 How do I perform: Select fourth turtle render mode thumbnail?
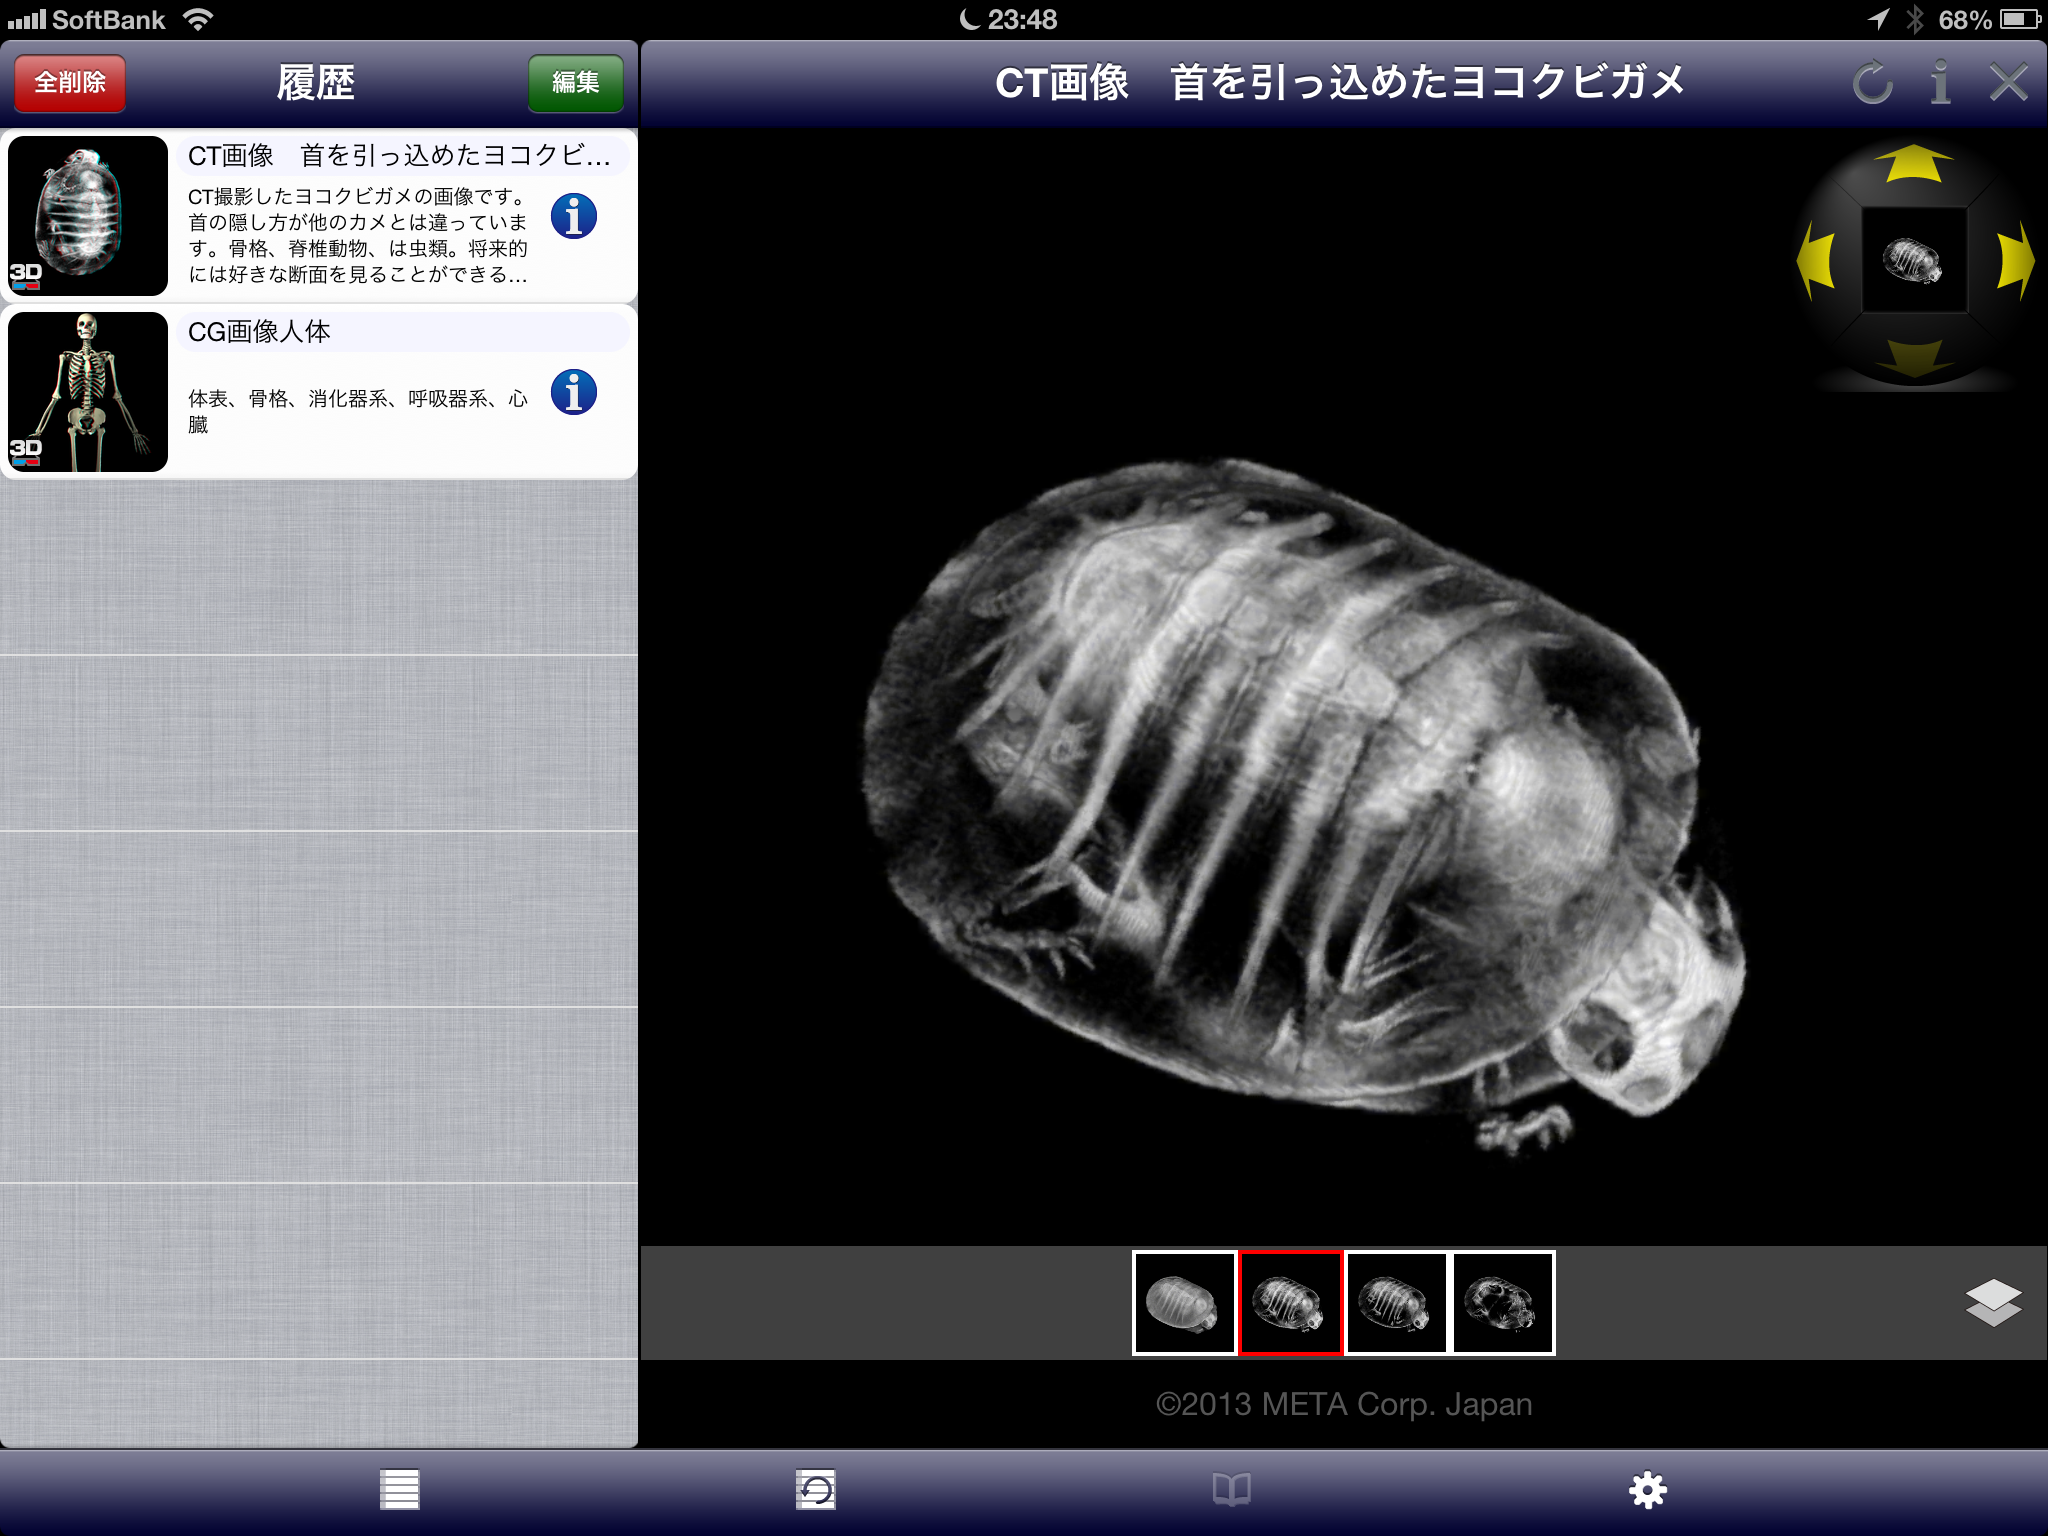click(x=1503, y=1303)
